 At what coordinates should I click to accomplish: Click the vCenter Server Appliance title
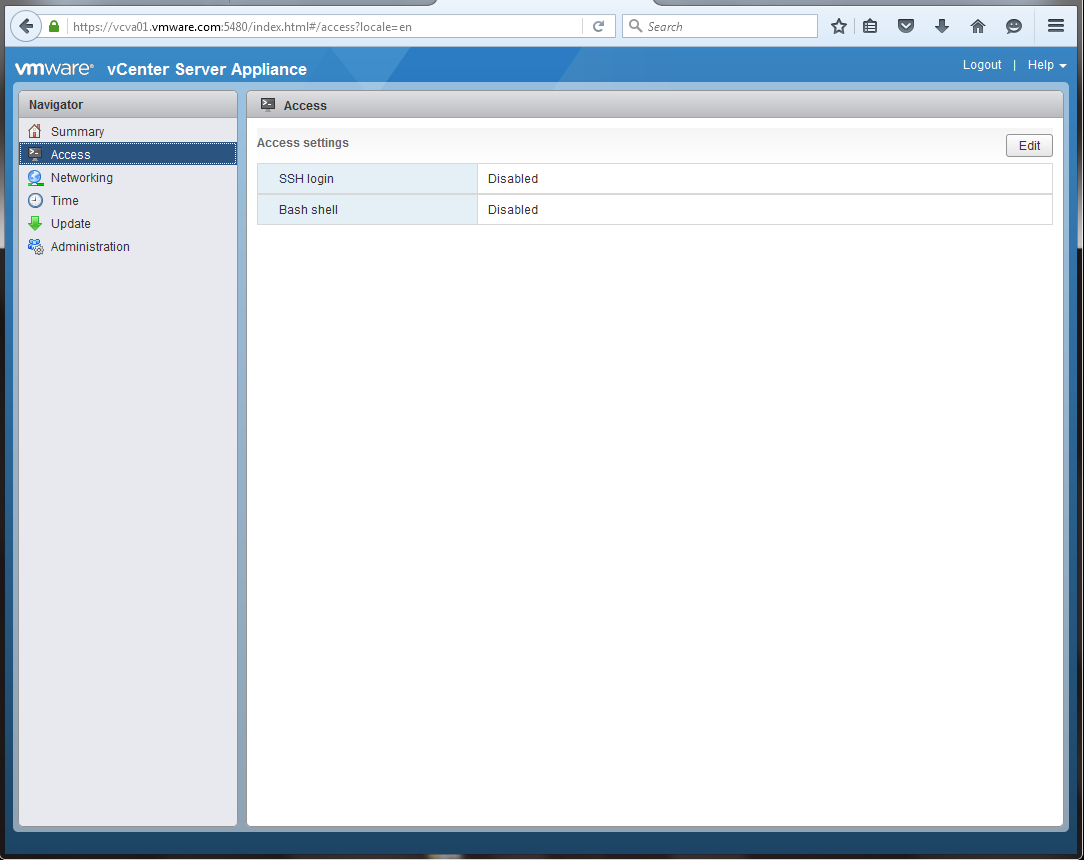click(207, 69)
